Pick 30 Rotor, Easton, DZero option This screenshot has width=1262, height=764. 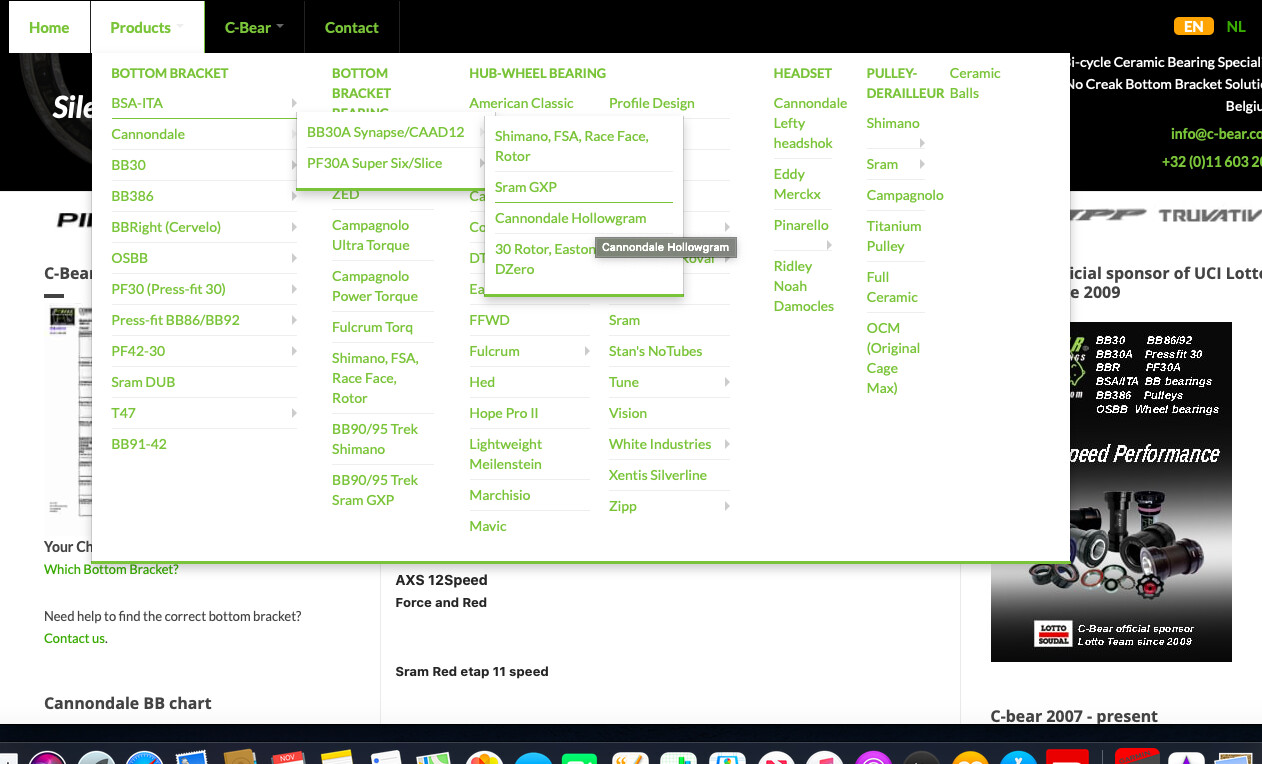pyautogui.click(x=545, y=259)
